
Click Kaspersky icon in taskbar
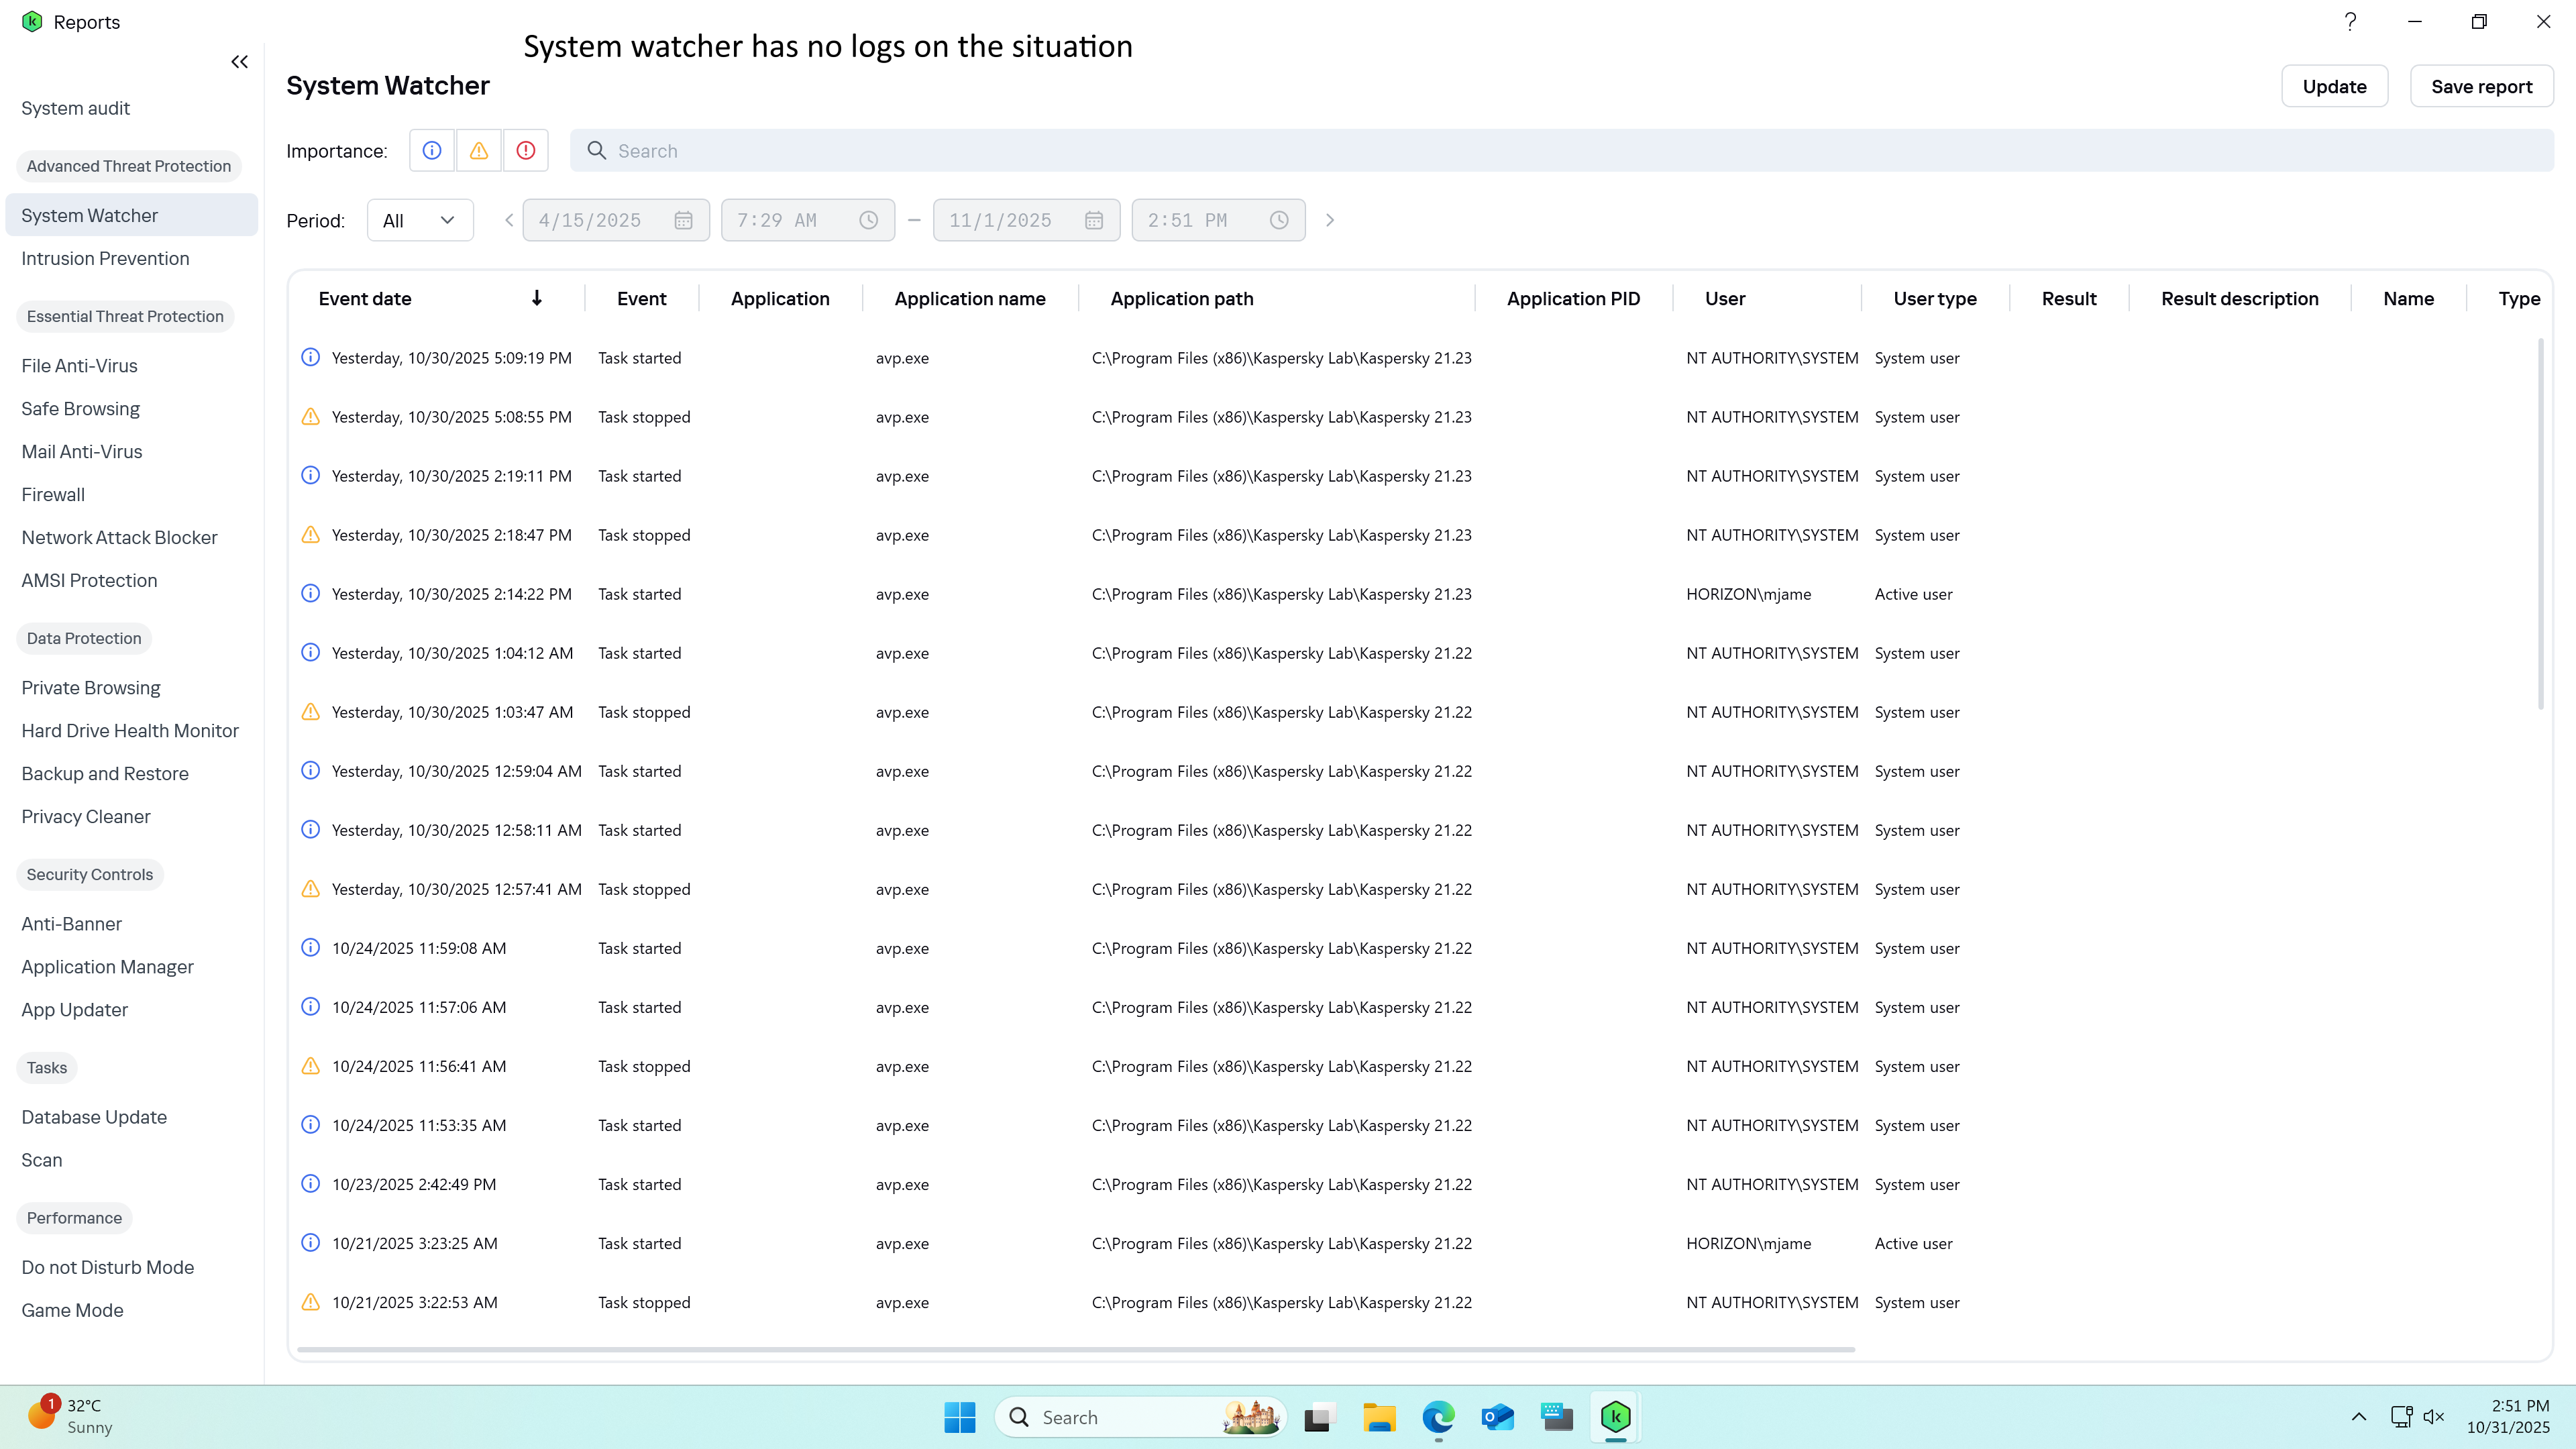pos(1616,1417)
